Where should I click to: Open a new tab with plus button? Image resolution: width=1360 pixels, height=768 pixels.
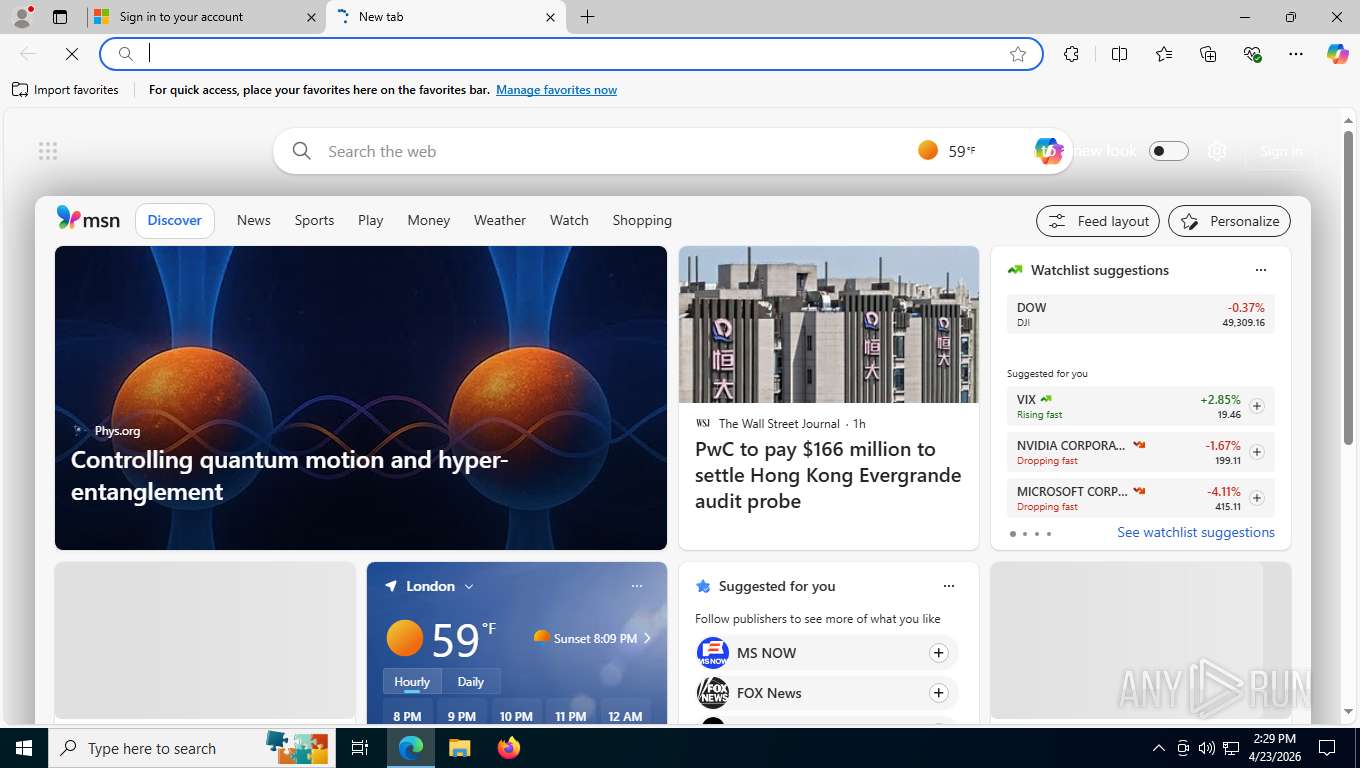tap(588, 17)
